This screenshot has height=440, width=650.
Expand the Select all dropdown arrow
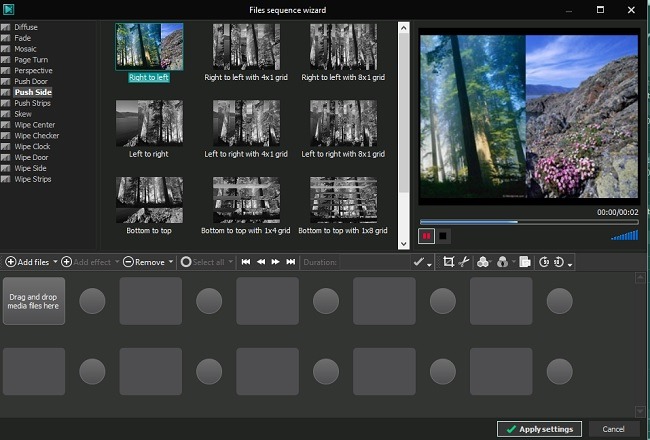click(230, 262)
